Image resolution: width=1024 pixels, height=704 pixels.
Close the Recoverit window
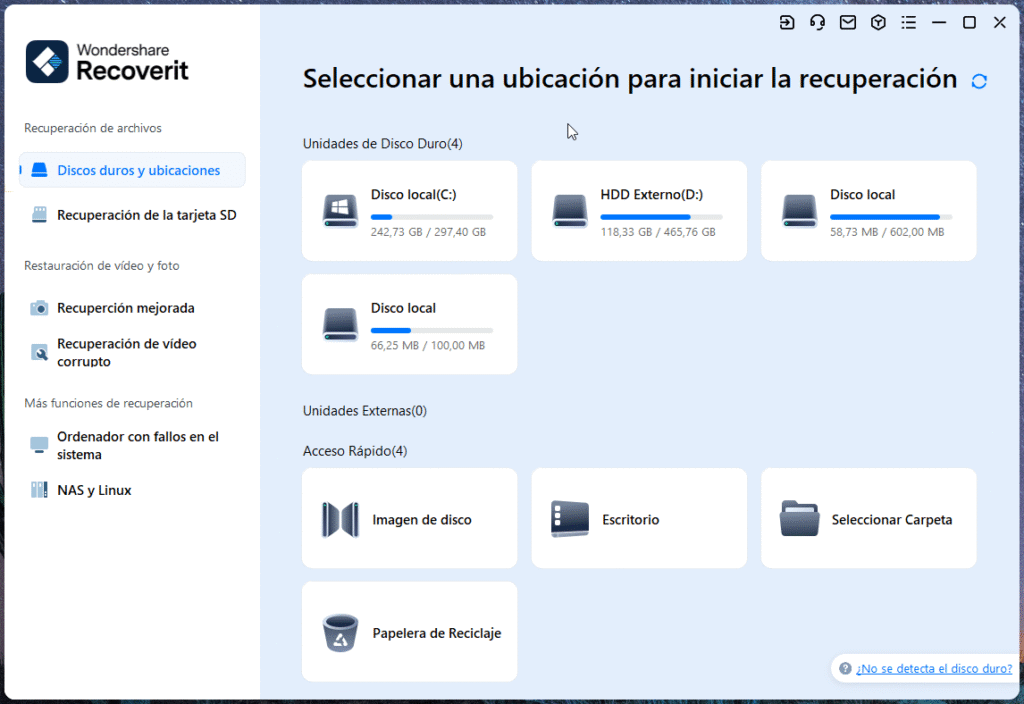[1000, 23]
